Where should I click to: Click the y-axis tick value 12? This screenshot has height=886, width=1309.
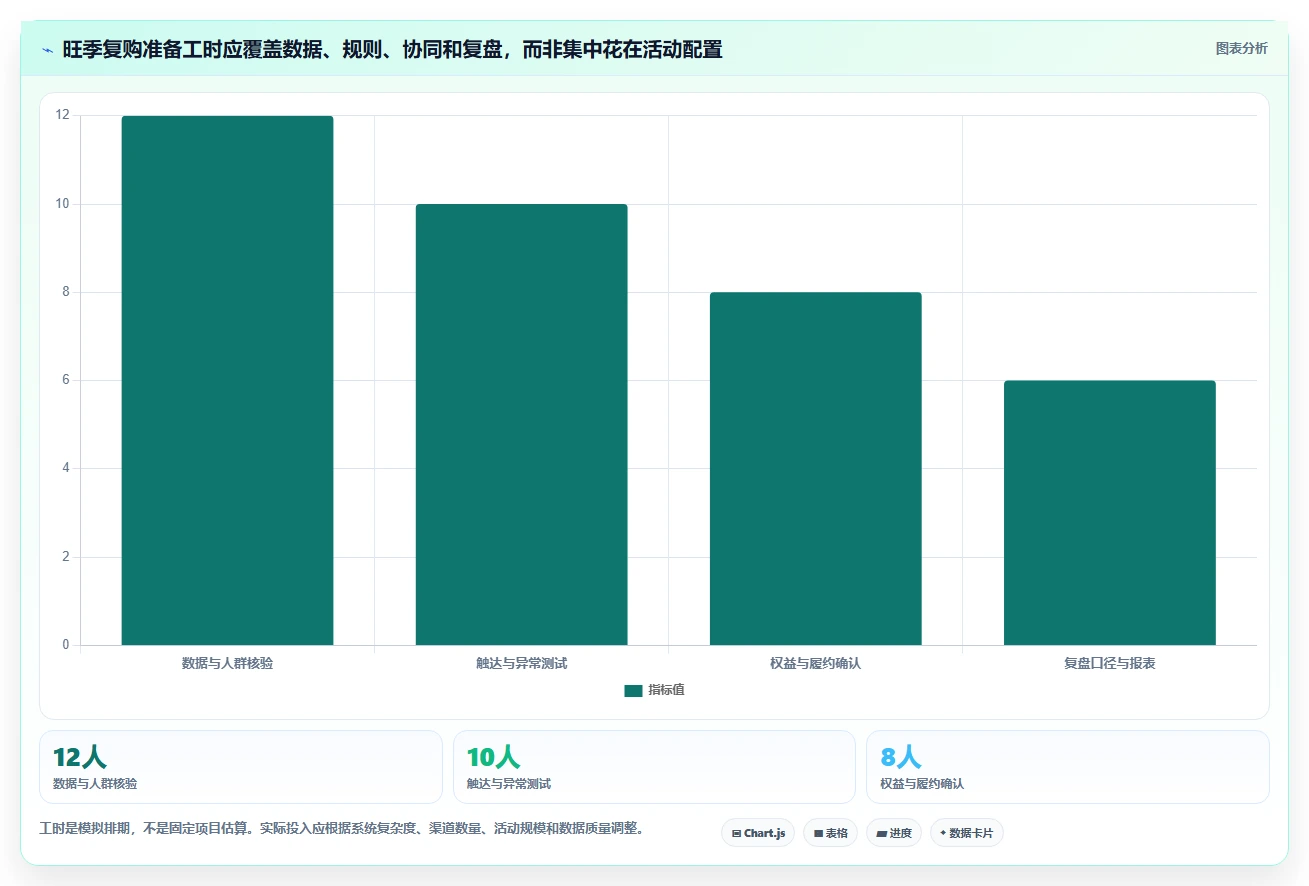63,116
